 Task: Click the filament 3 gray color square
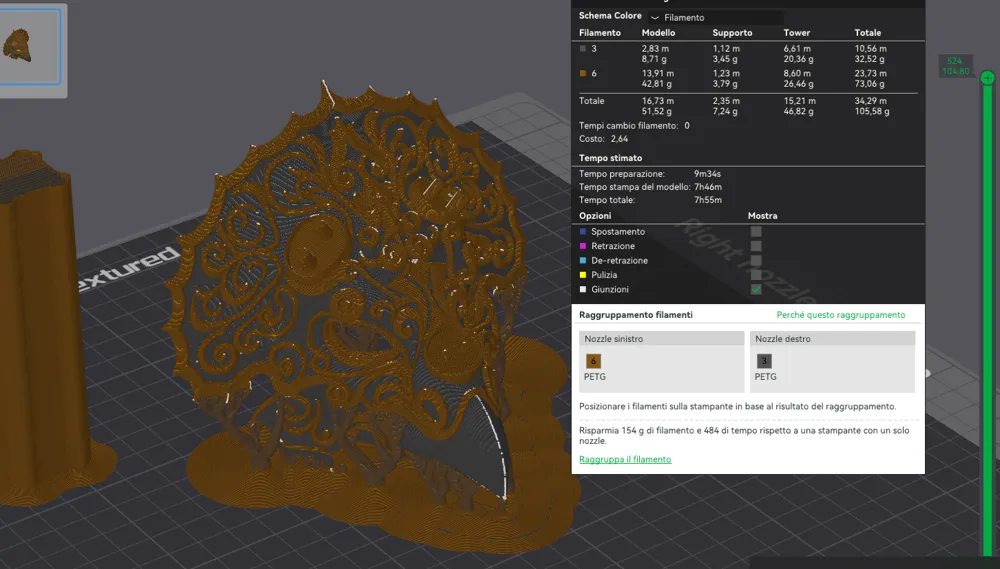pos(582,48)
